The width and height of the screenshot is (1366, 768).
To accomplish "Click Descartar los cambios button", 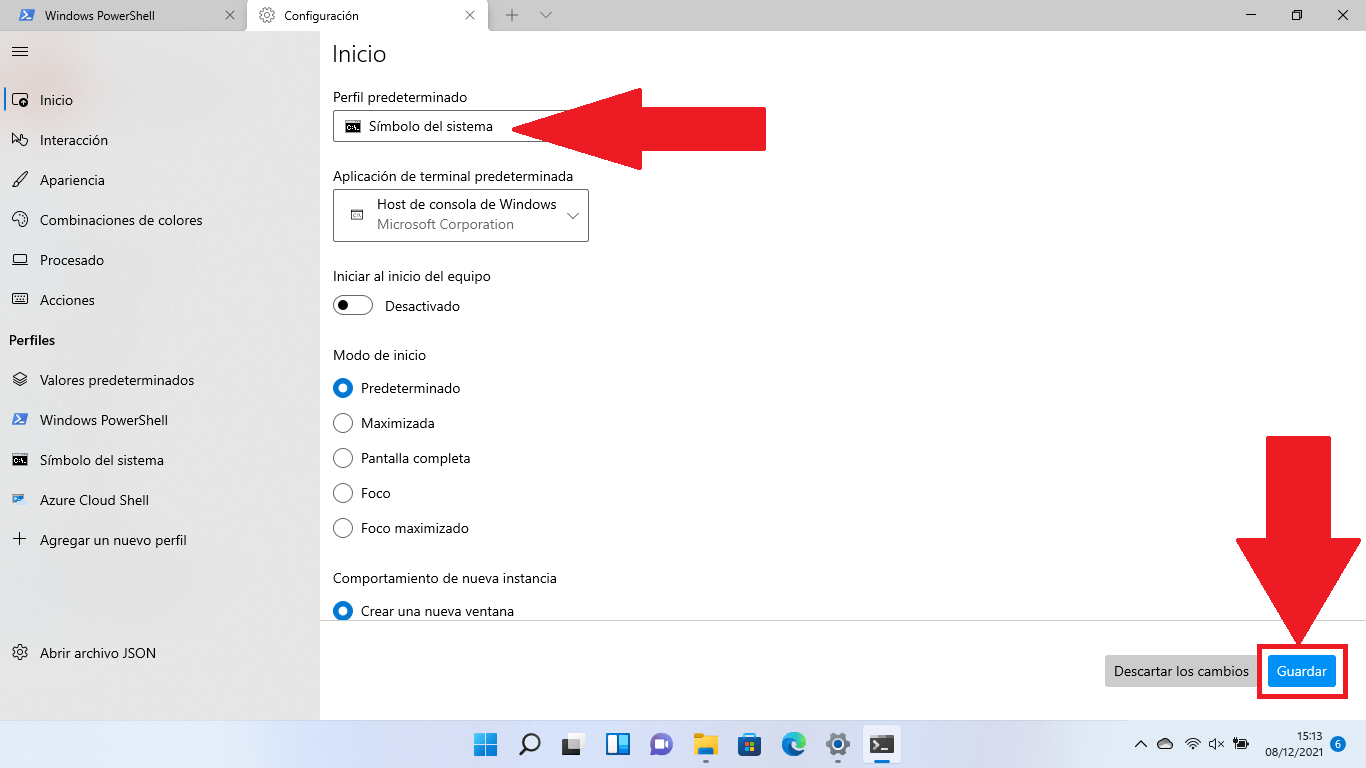I will click(1181, 671).
